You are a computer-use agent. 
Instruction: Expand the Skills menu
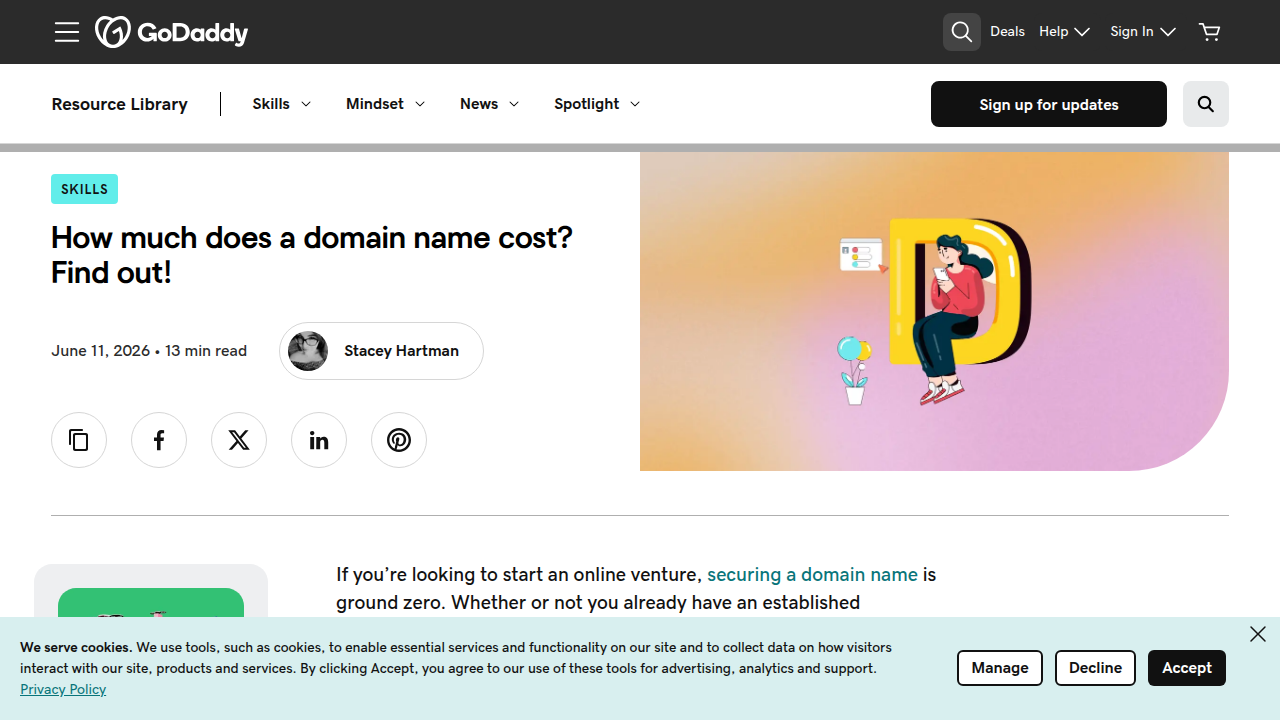click(282, 104)
